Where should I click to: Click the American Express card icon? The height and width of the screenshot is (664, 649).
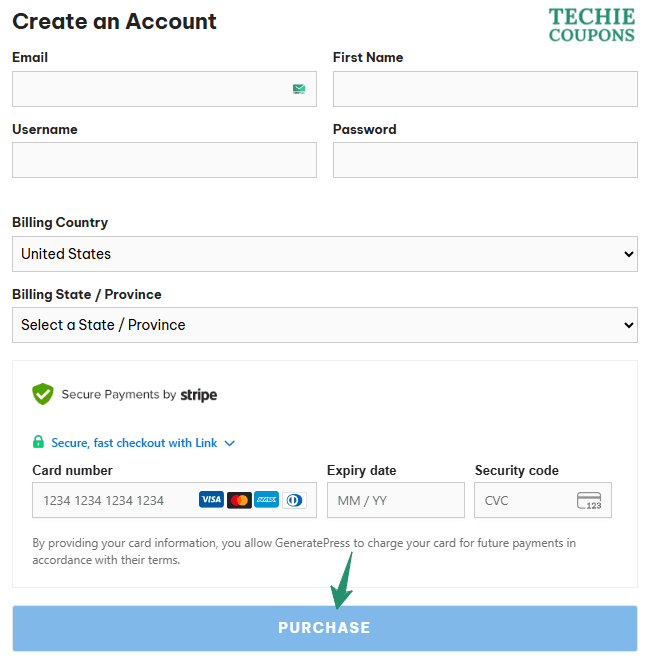pyautogui.click(x=266, y=500)
